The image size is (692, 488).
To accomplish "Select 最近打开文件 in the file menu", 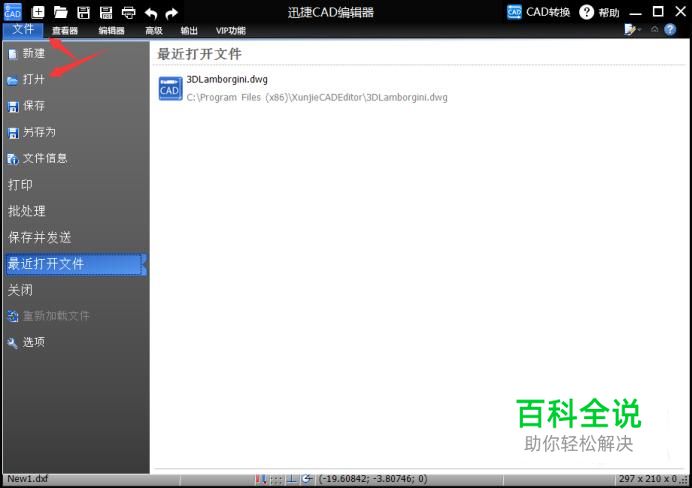I will (75, 264).
